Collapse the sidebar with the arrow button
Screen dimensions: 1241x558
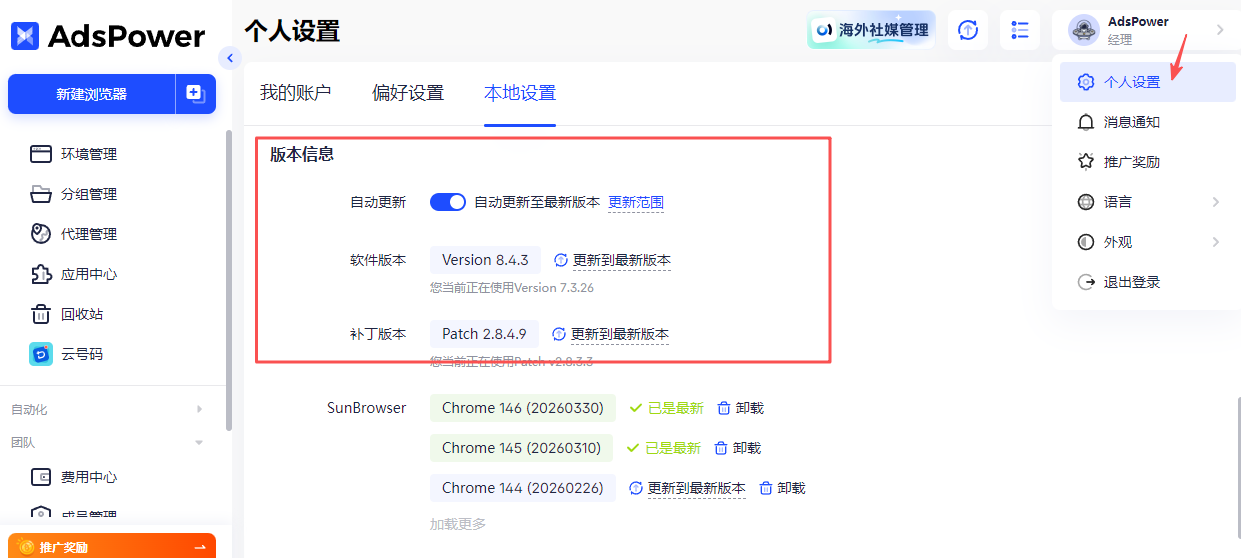pyautogui.click(x=230, y=58)
